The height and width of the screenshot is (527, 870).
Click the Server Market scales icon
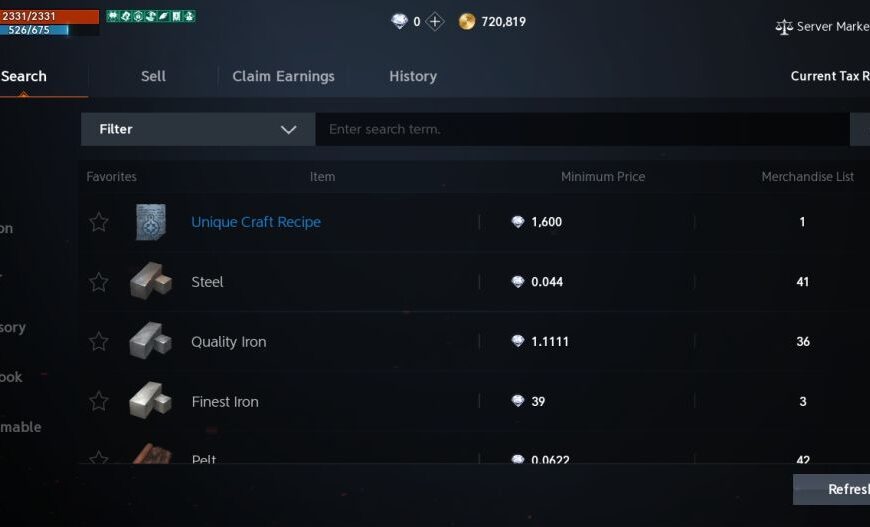pyautogui.click(x=784, y=27)
